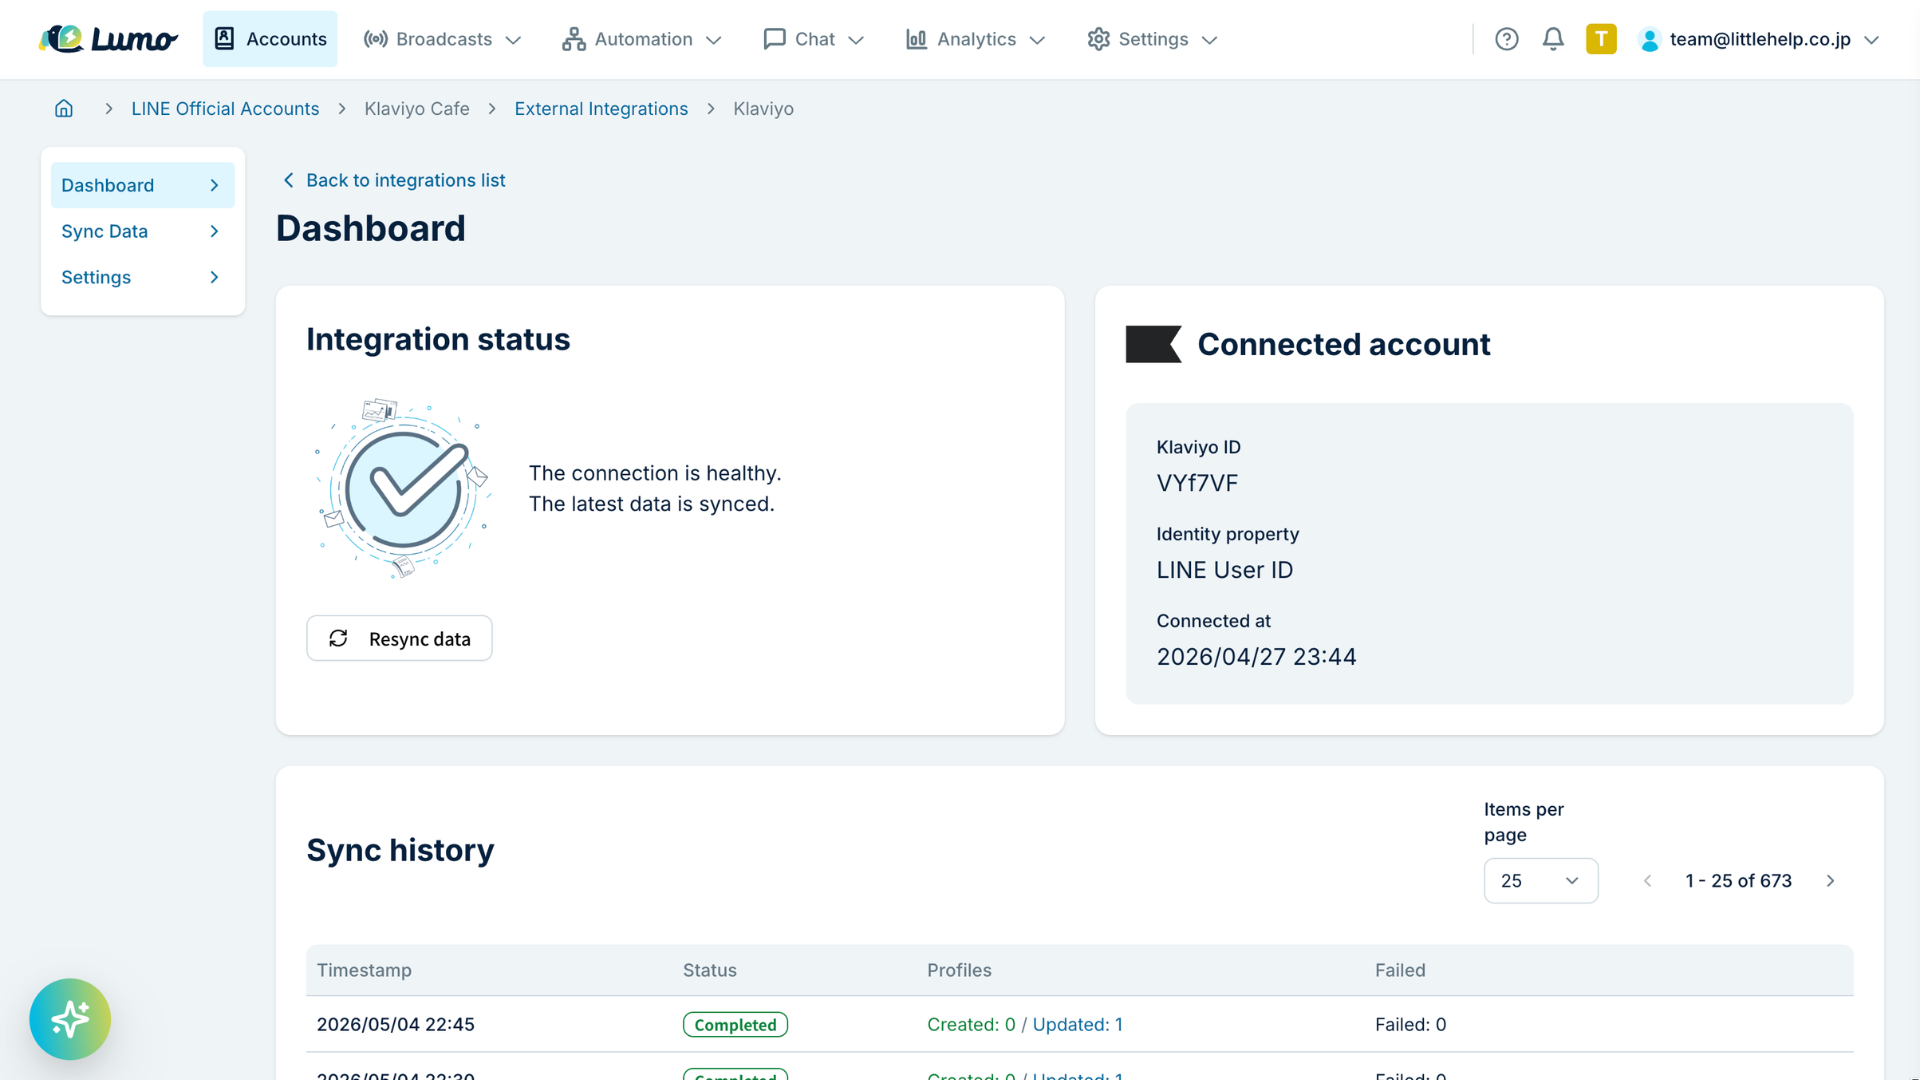
Task: Click the Klaviyo flag logo
Action: tap(1153, 344)
